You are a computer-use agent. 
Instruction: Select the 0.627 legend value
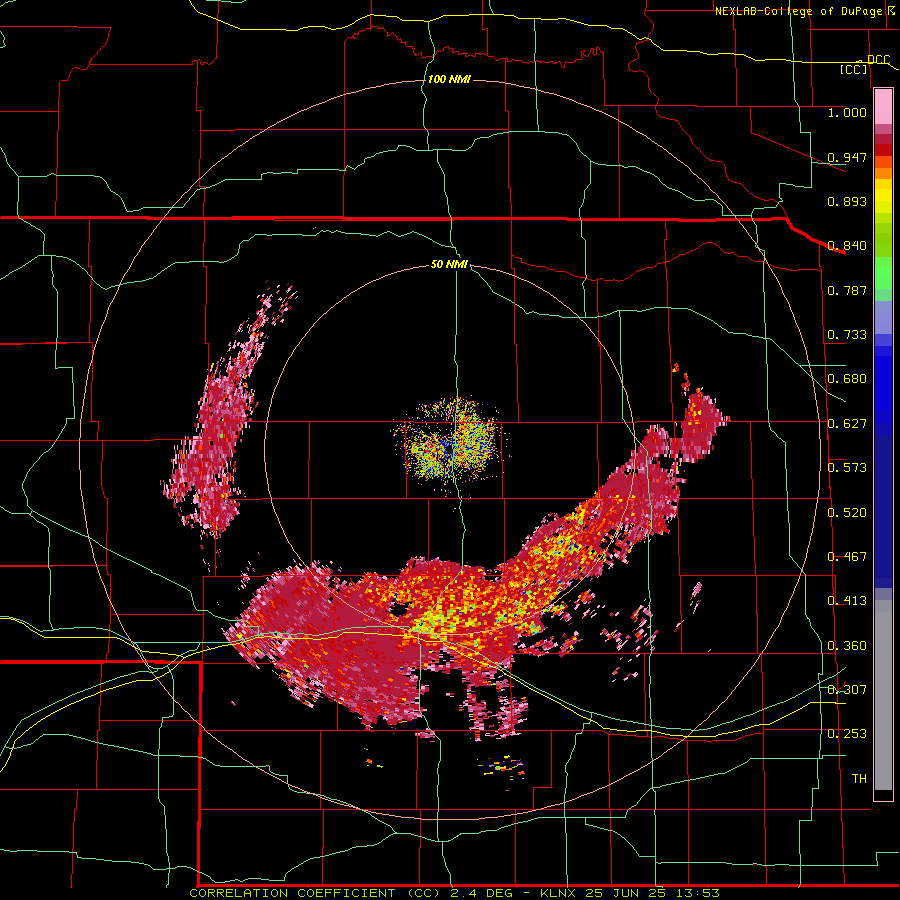847,424
